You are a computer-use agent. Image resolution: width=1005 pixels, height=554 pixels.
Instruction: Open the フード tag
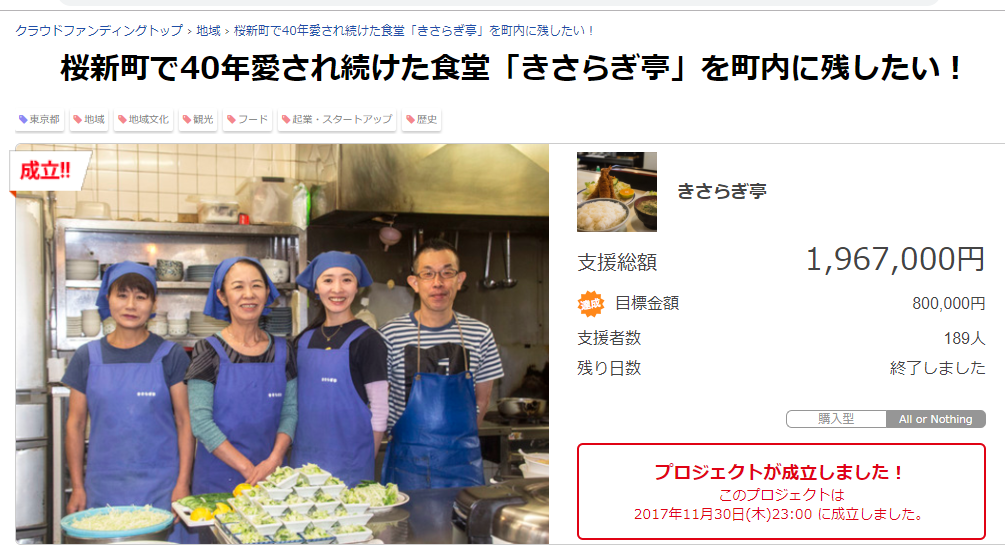247,119
